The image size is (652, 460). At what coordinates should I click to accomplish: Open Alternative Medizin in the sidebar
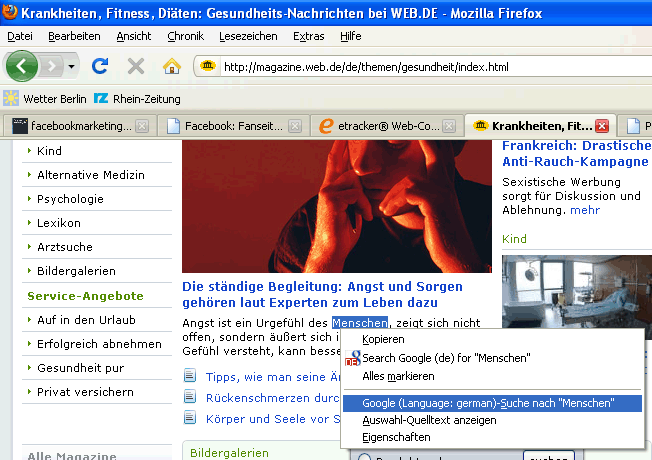coord(91,175)
